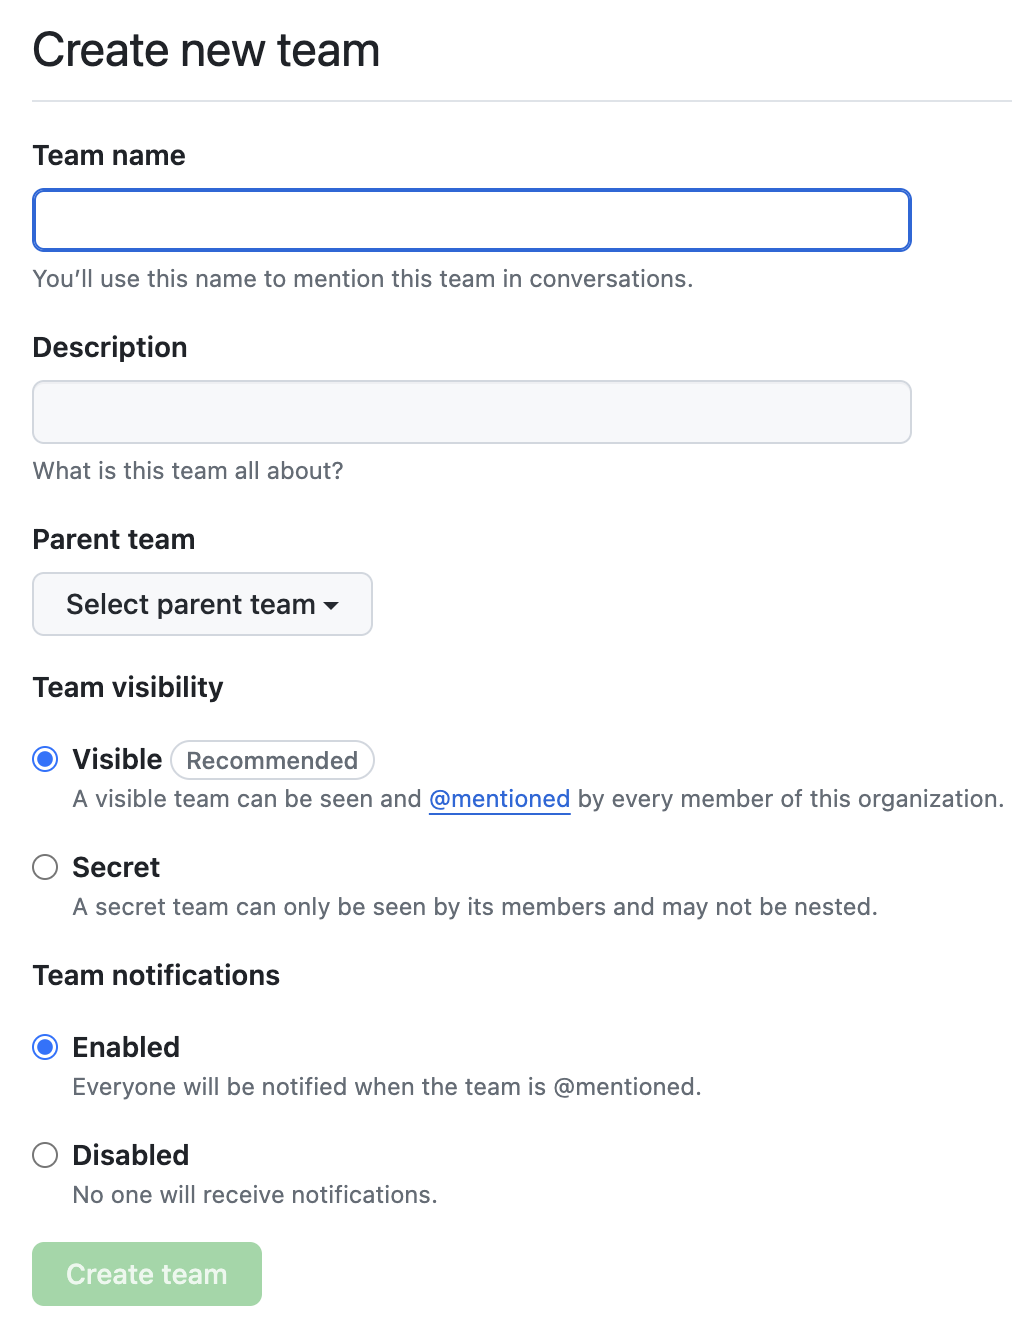Select the Enabled notifications radio button
Image resolution: width=1024 pixels, height=1328 pixels.
(45, 1047)
